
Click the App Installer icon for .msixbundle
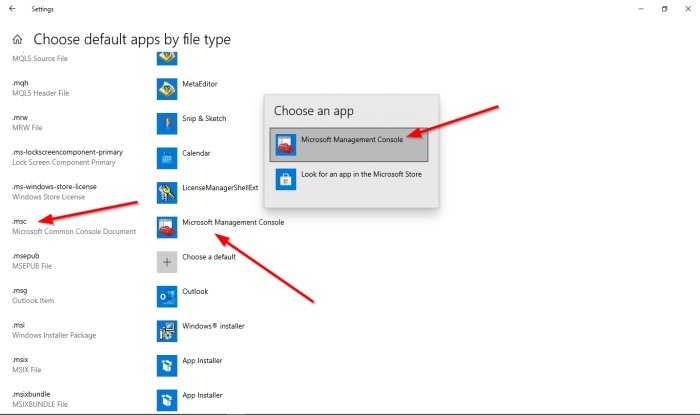coord(167,400)
